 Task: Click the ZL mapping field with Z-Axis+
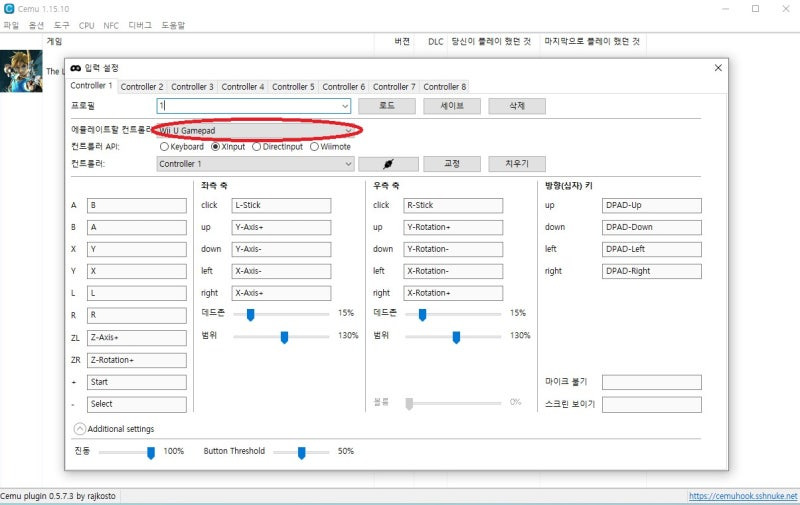click(137, 338)
